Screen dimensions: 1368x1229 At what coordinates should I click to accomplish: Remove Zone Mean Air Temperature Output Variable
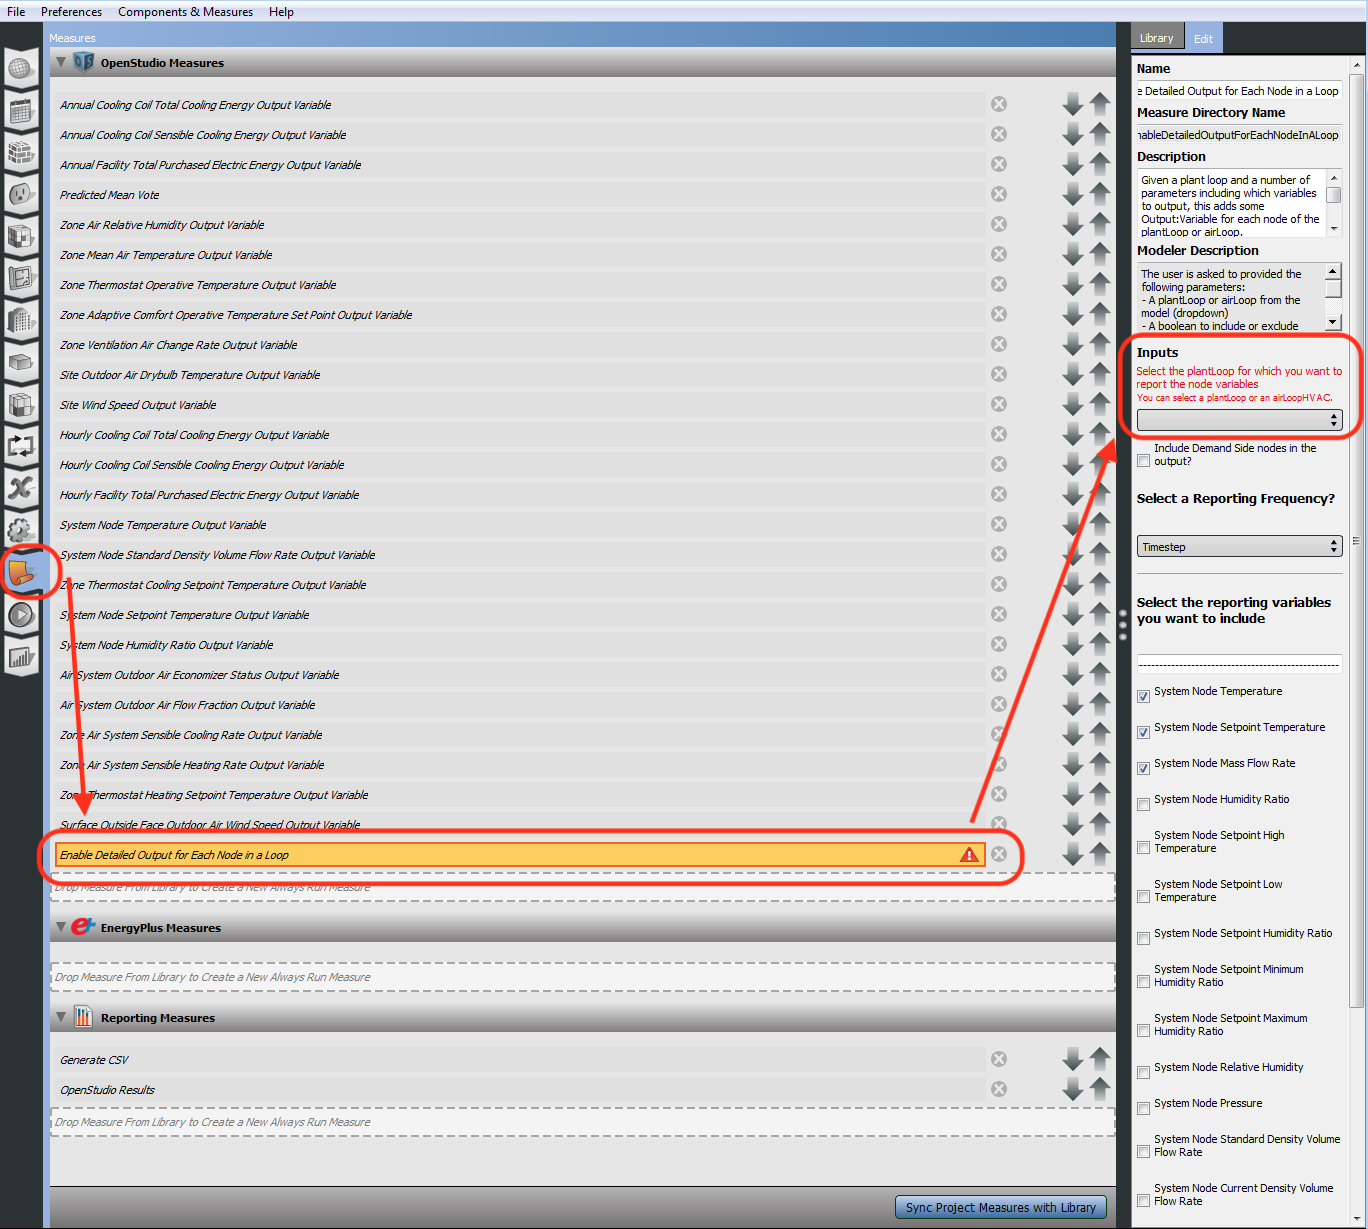999,254
